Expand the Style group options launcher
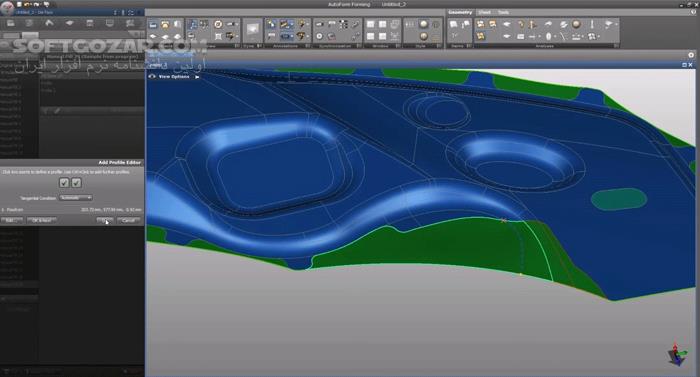This screenshot has height=377, width=700. (439, 46)
